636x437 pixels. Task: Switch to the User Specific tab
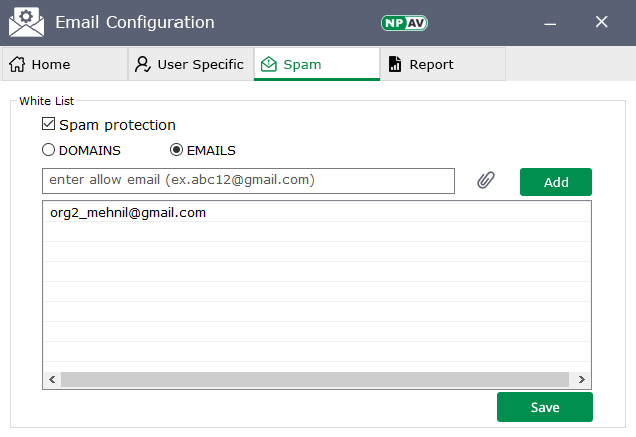(190, 64)
